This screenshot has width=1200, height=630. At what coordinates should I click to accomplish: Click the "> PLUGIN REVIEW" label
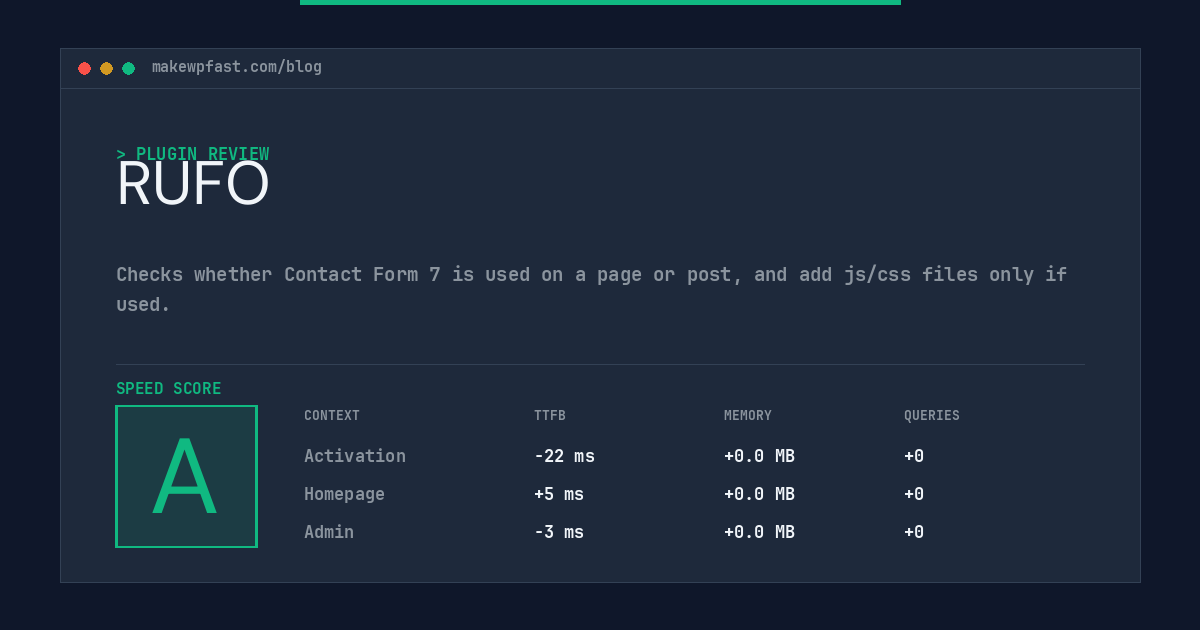[193, 154]
